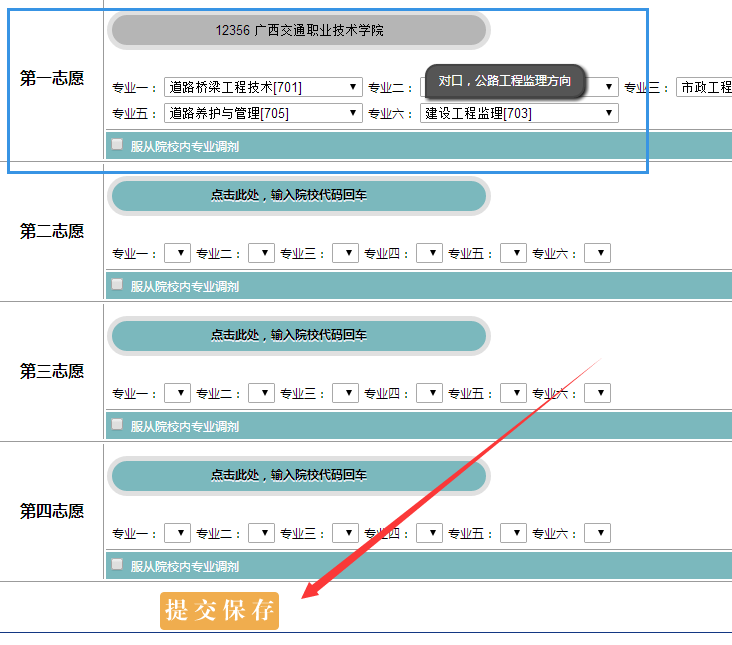Expand 专业三 dropdown in 第二志愿
Screen dimensions: 732x645
click(x=345, y=253)
